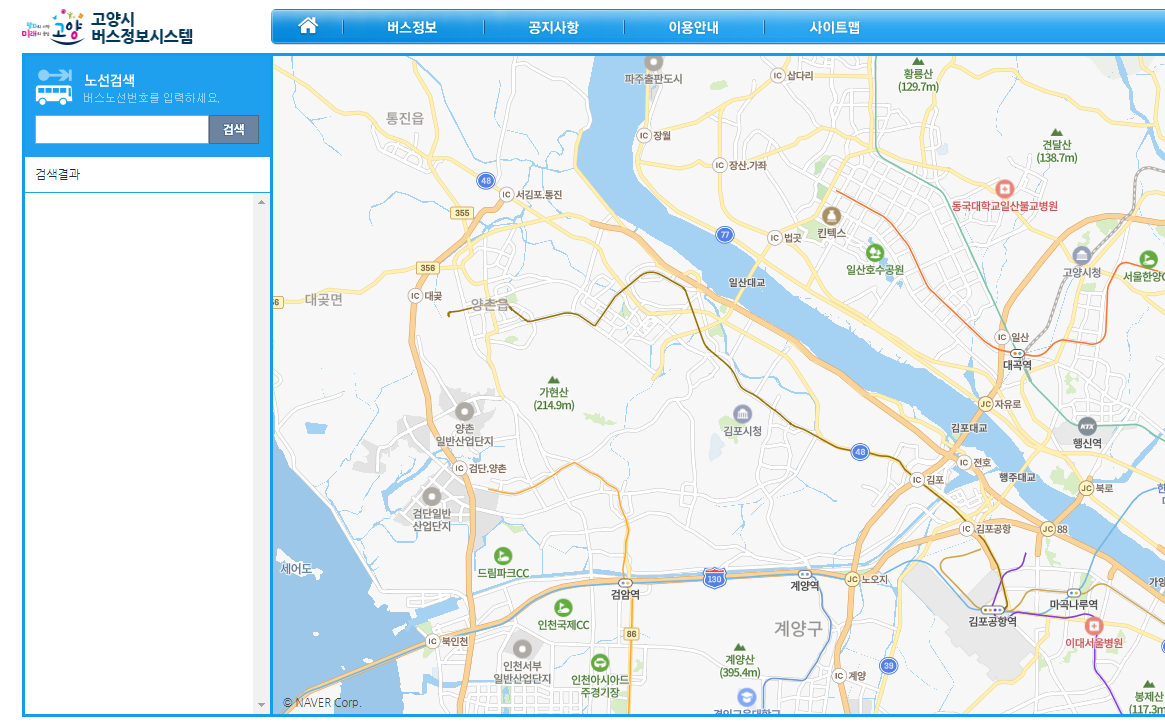Click the 계양산 mountain icon
This screenshot has width=1165, height=727.
click(739, 647)
